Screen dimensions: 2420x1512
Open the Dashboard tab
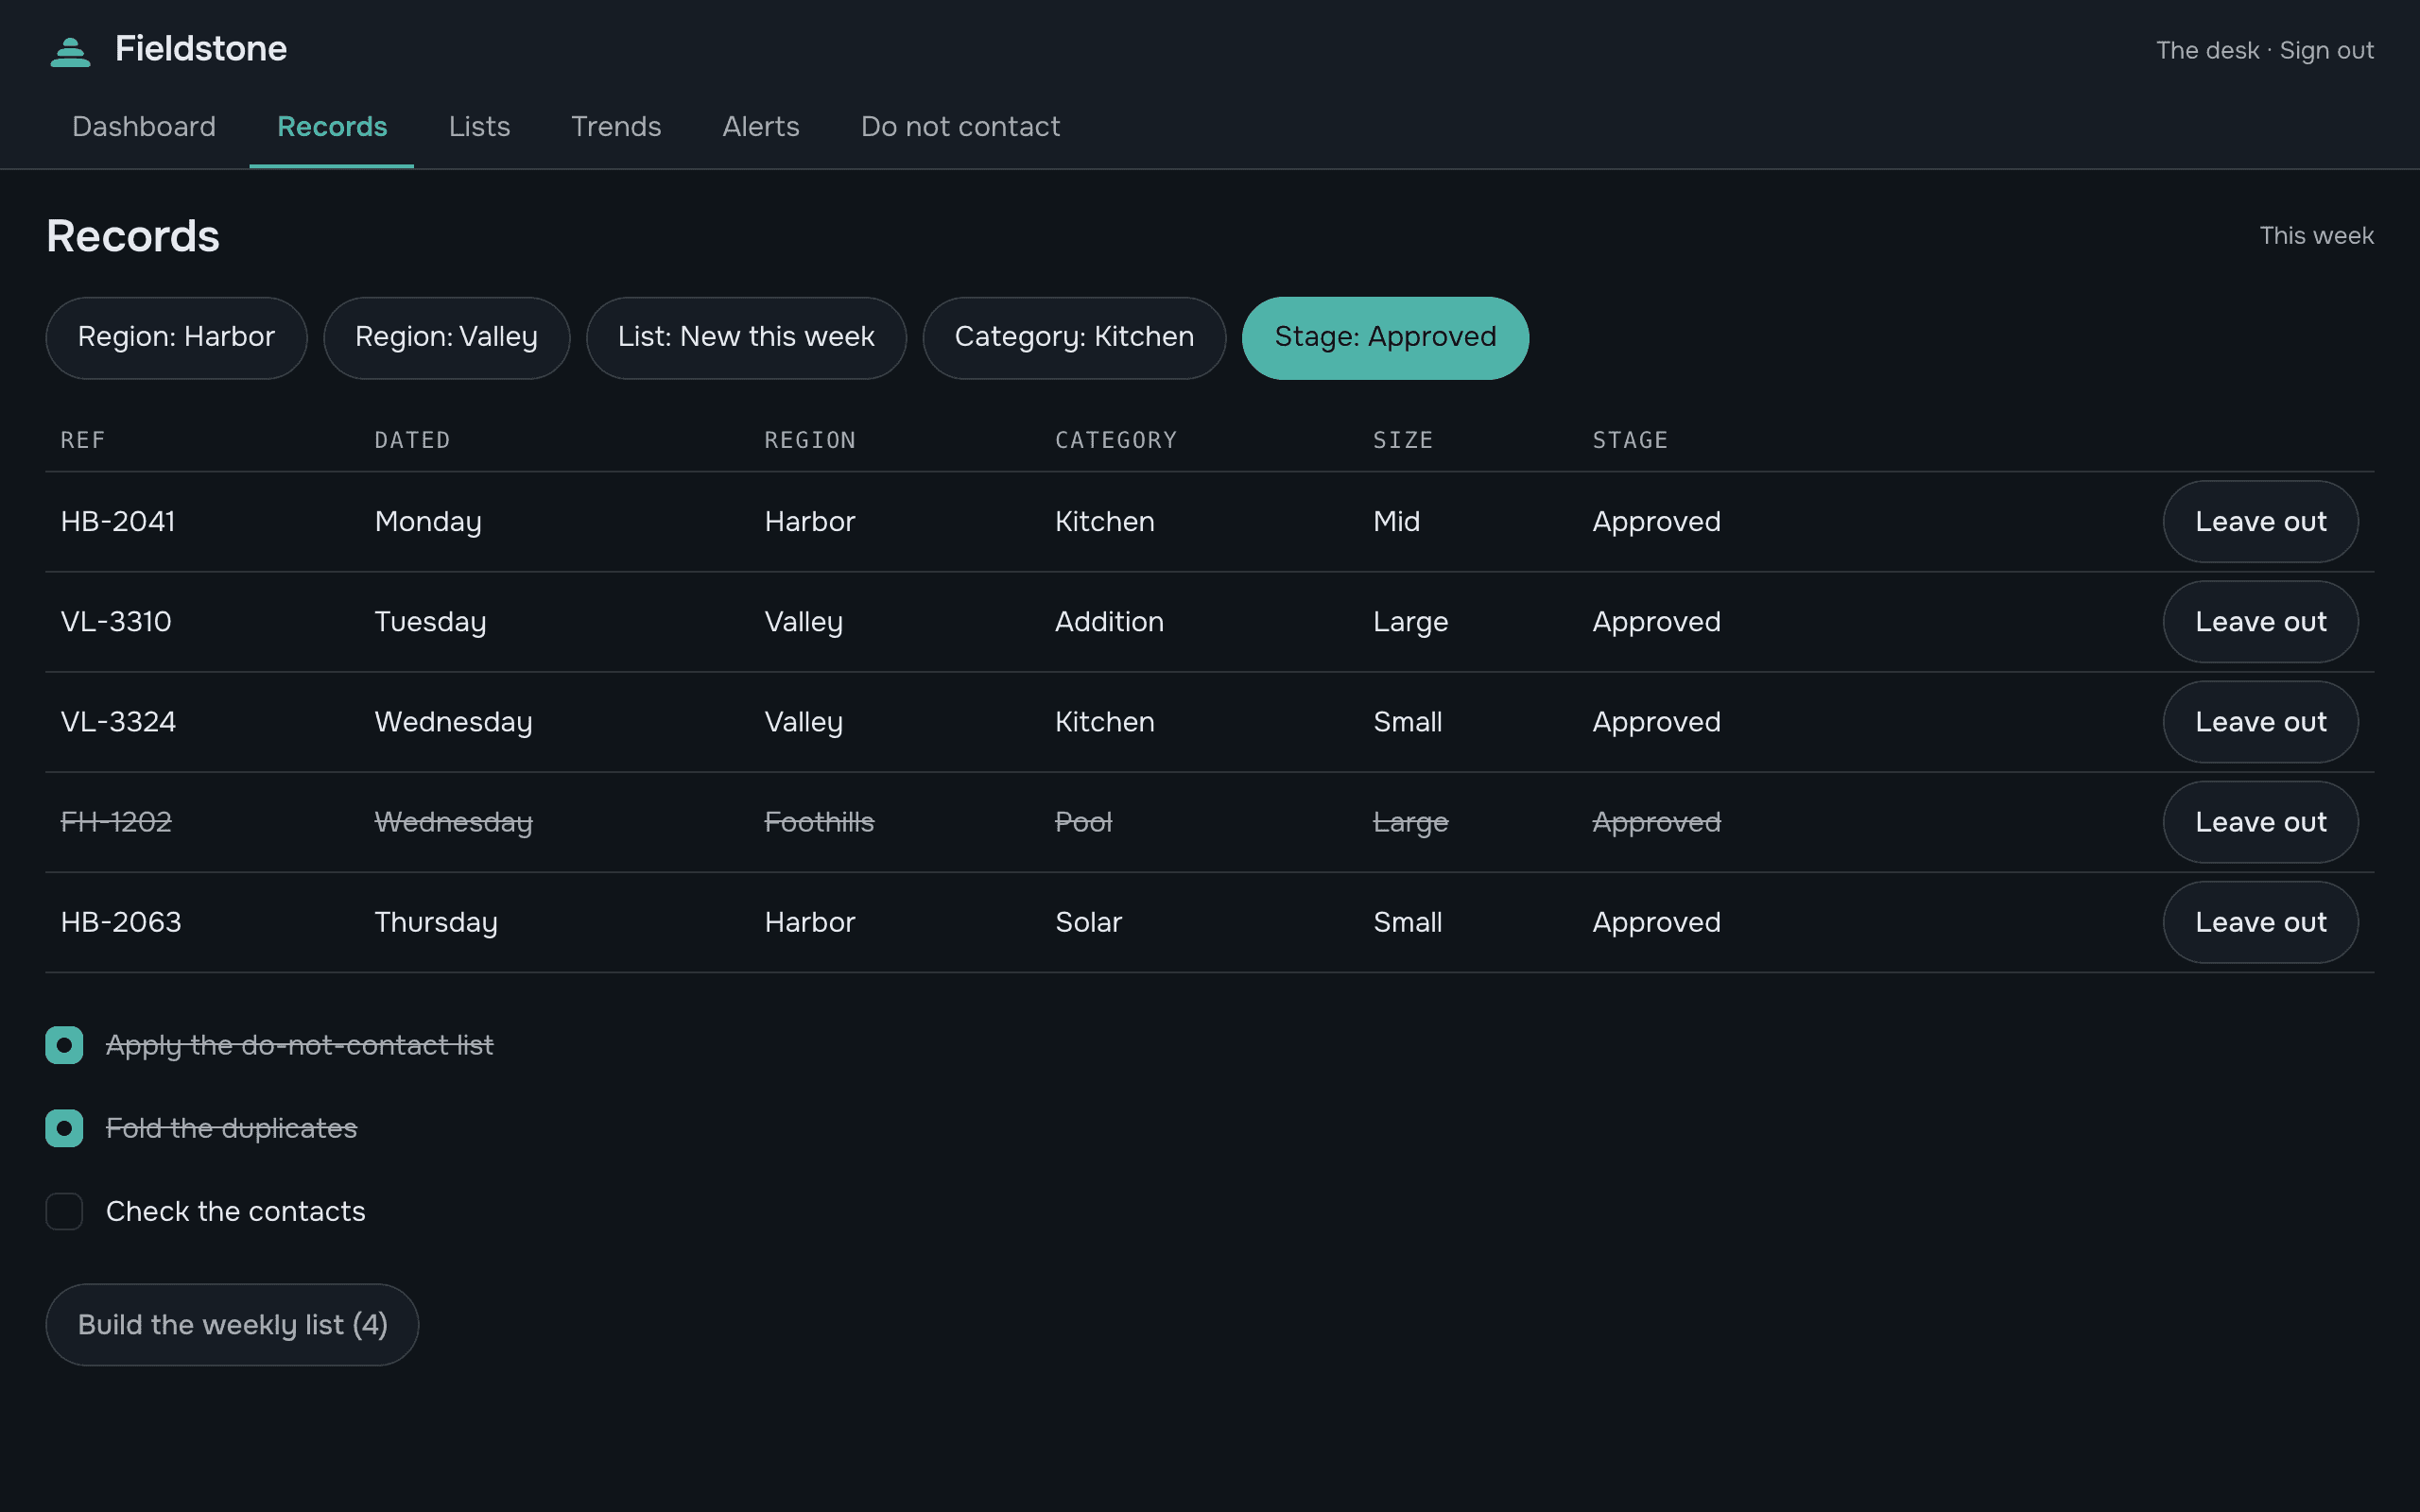coord(144,127)
